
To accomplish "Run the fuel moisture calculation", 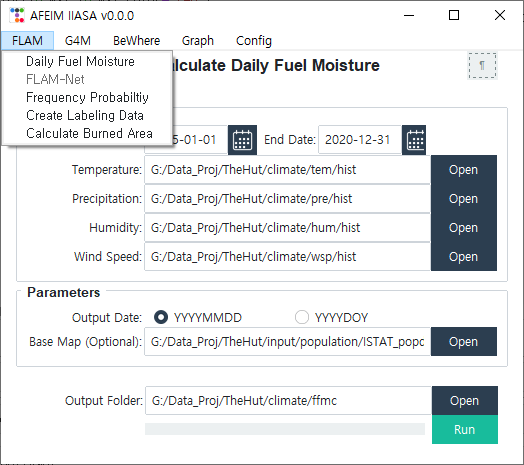I will [465, 430].
